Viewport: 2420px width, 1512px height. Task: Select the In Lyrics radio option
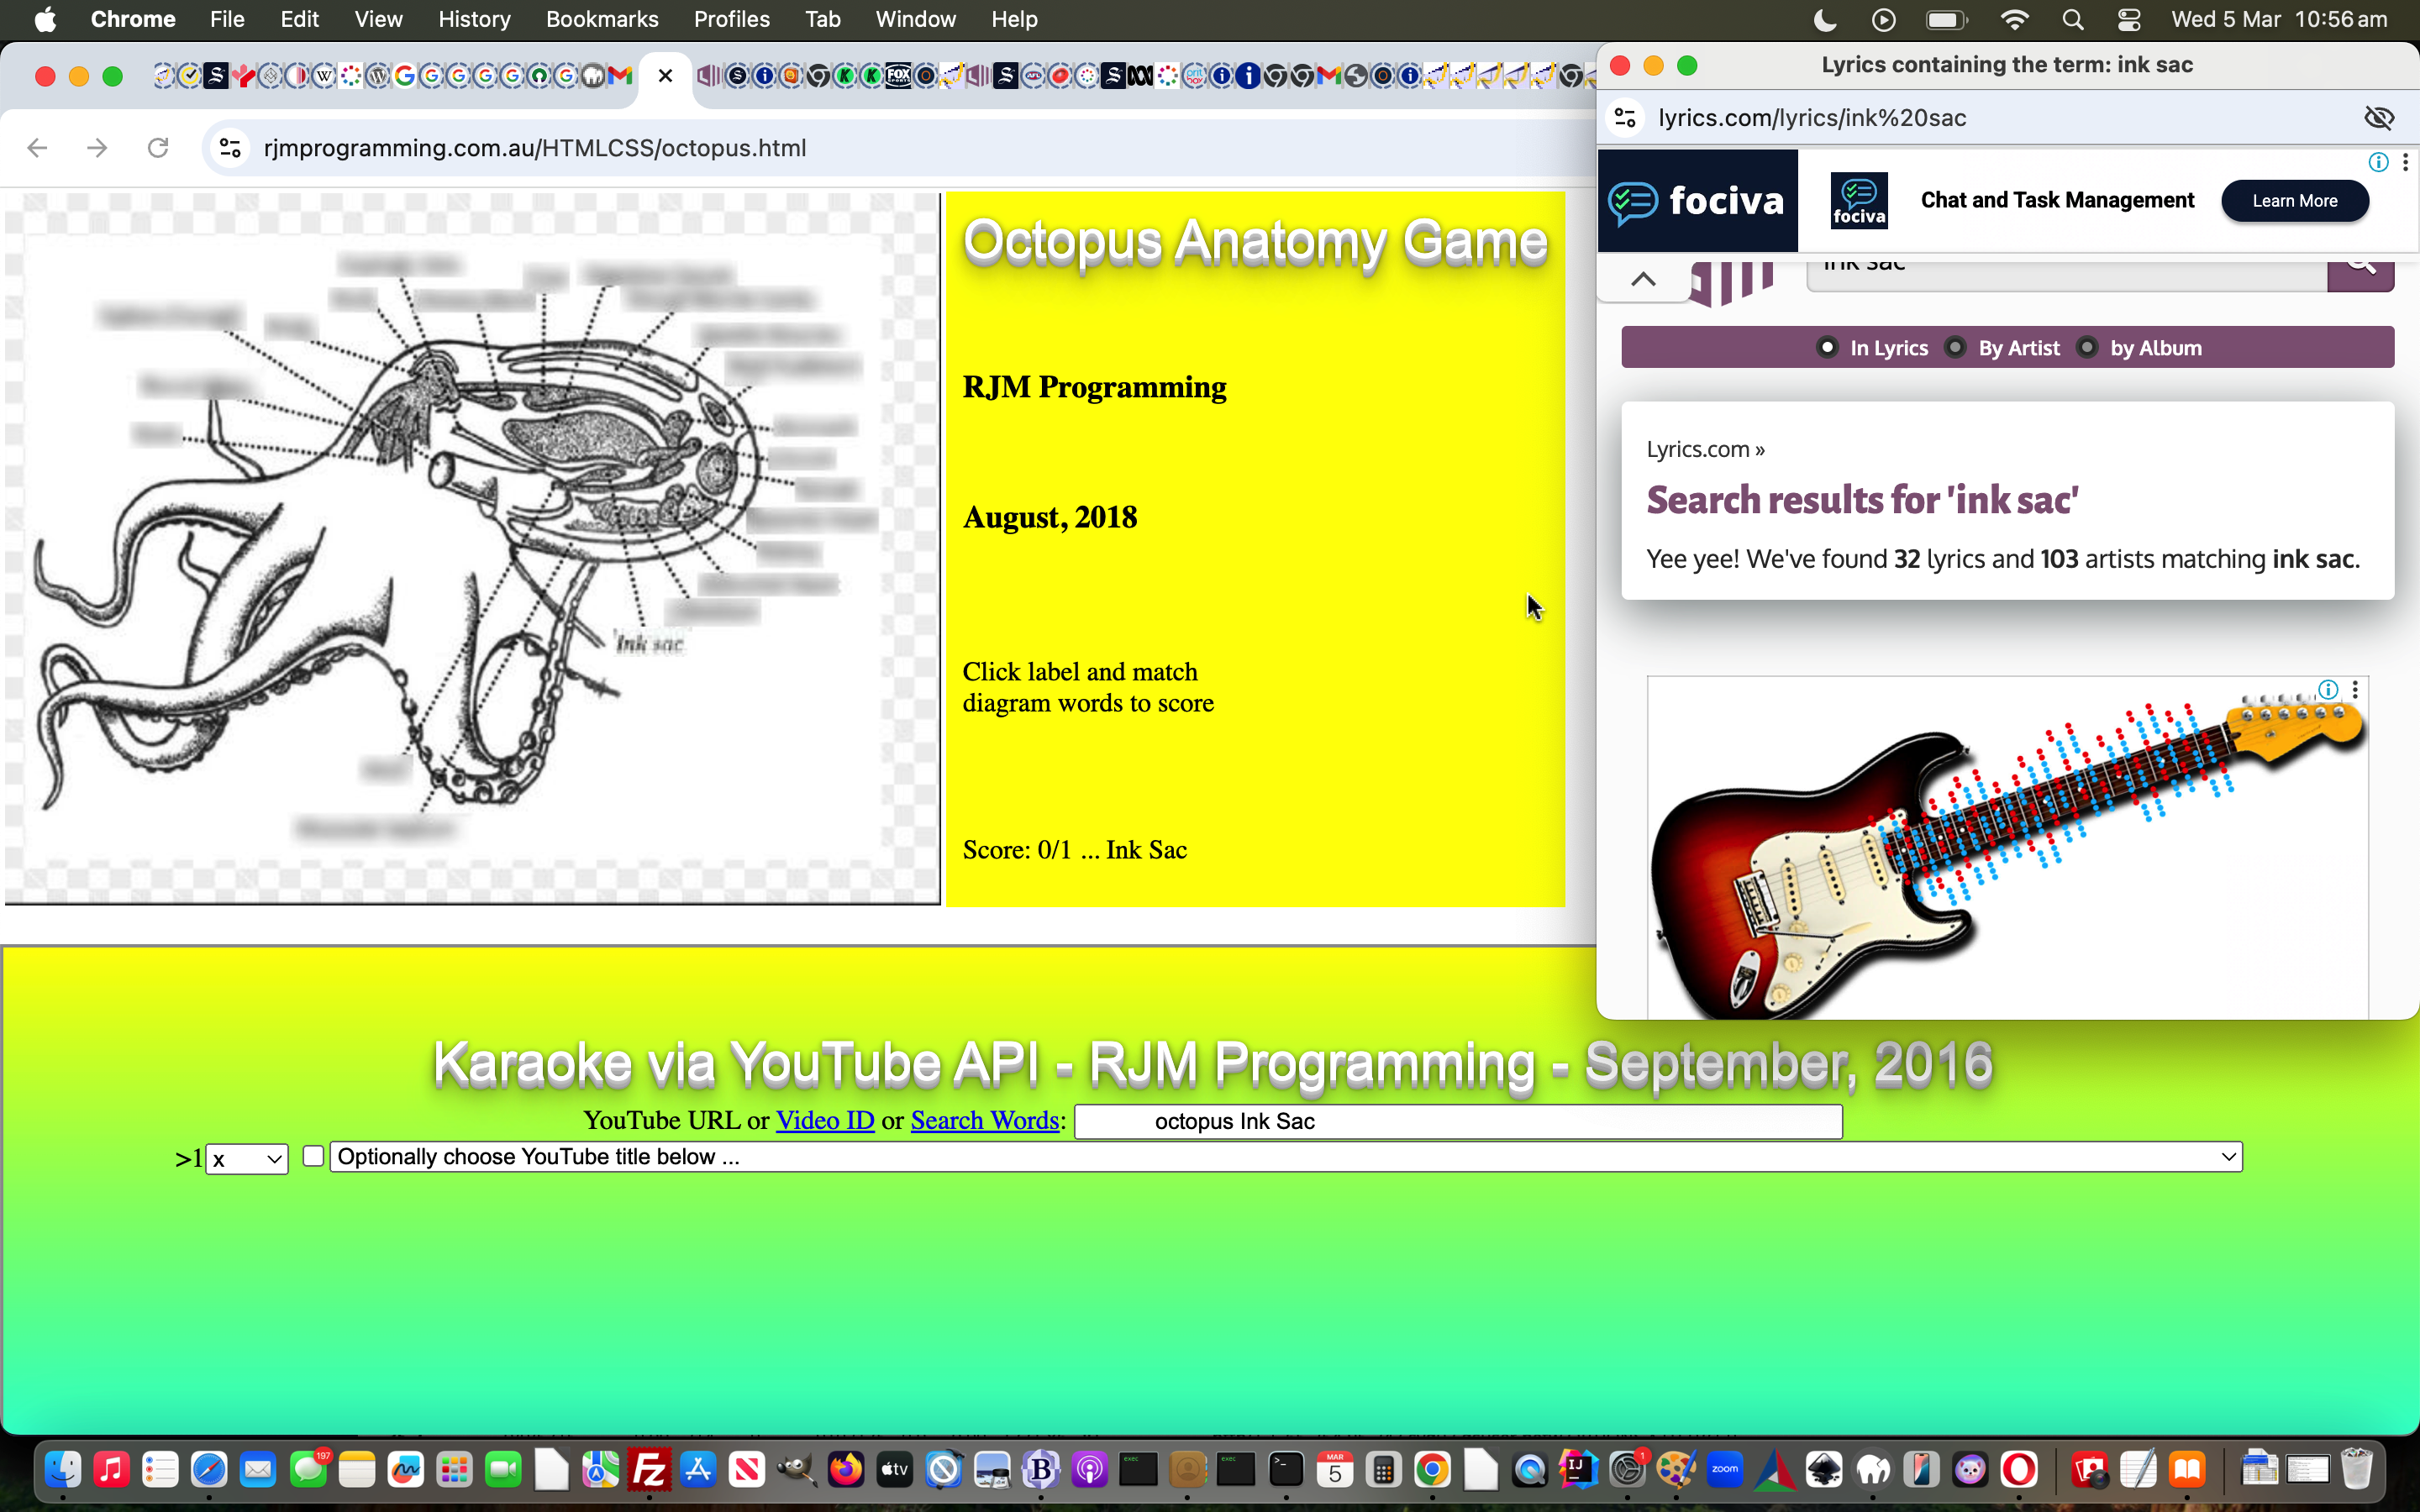(x=1827, y=348)
